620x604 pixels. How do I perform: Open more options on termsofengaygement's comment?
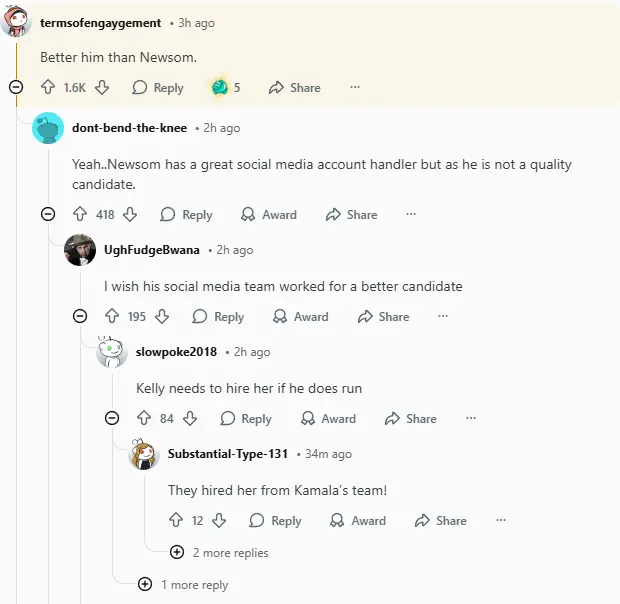(x=355, y=88)
